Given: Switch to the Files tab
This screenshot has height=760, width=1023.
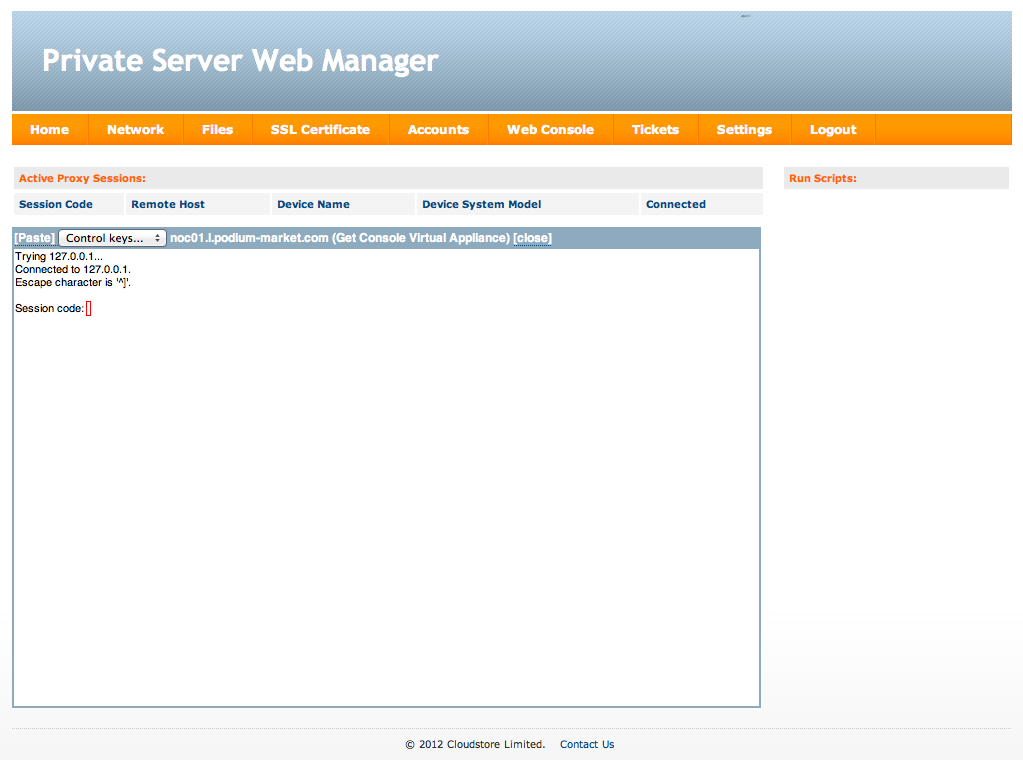Looking at the screenshot, I should coord(217,129).
